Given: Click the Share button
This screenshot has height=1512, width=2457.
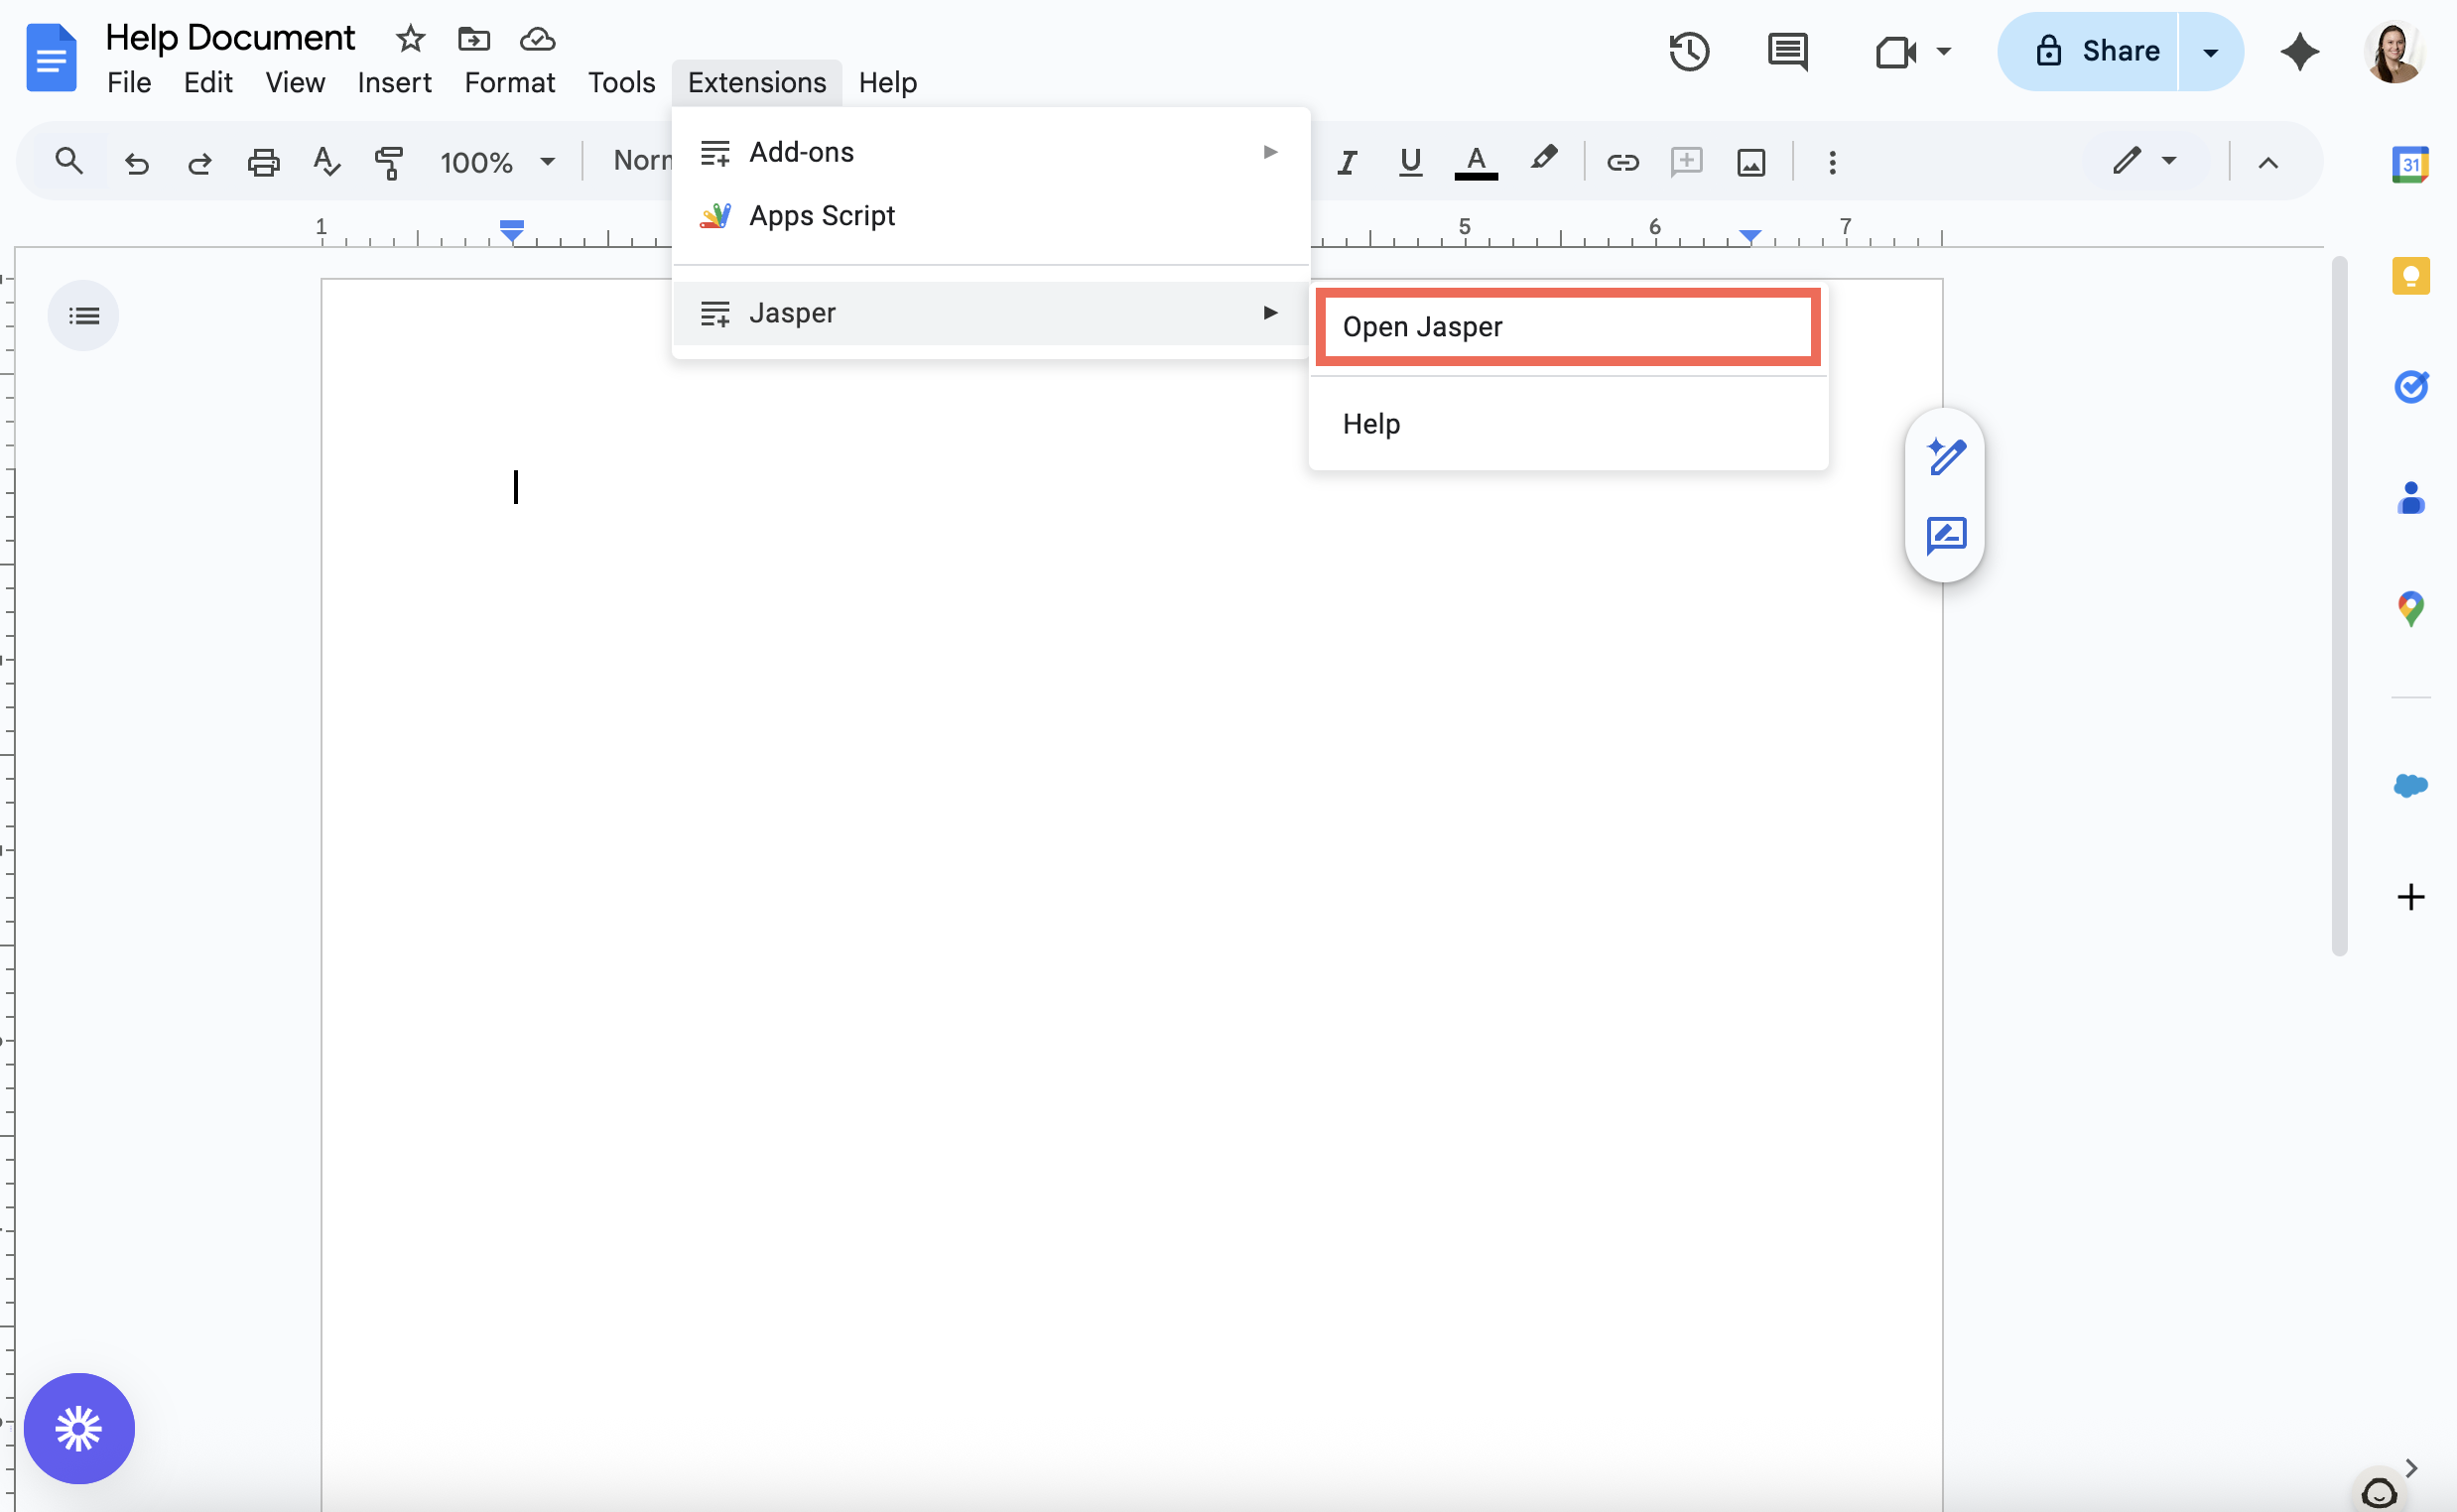Looking at the screenshot, I should click(2088, 51).
